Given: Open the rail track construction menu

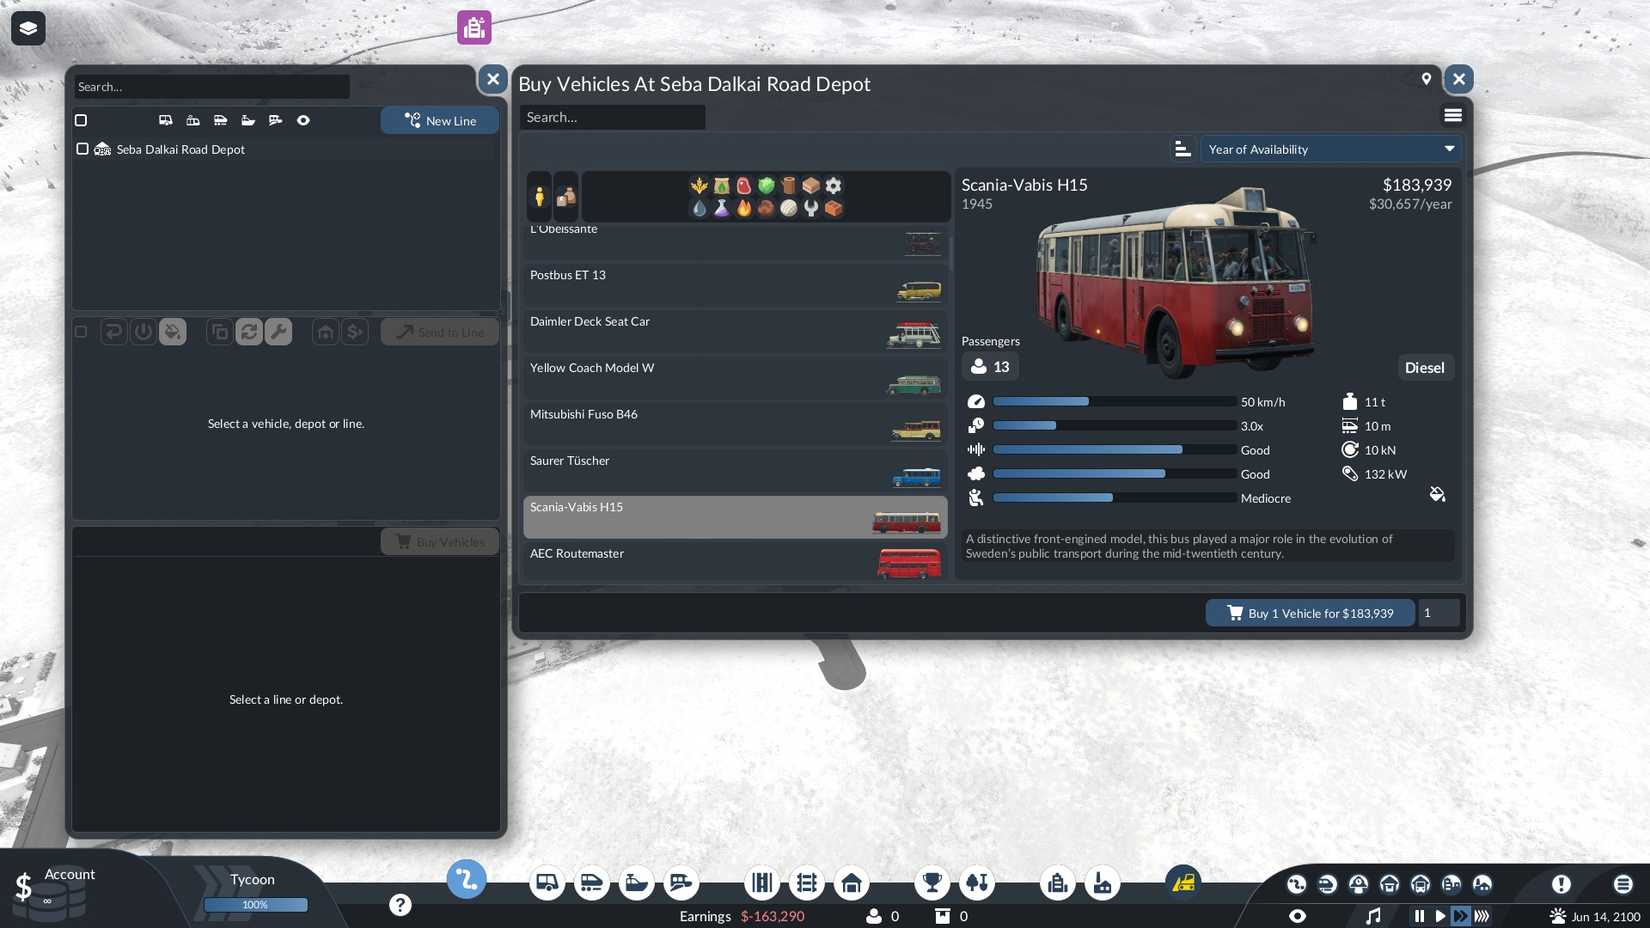Looking at the screenshot, I should pyautogui.click(x=807, y=883).
